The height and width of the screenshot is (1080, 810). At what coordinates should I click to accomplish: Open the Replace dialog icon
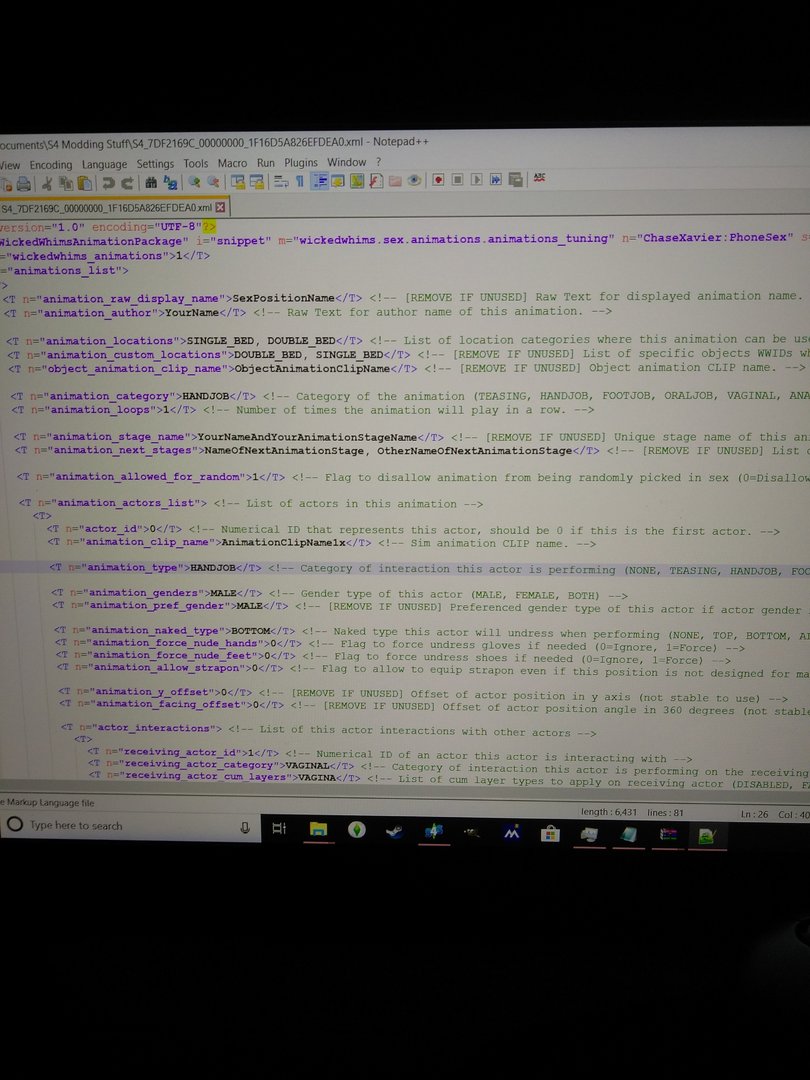(x=170, y=183)
